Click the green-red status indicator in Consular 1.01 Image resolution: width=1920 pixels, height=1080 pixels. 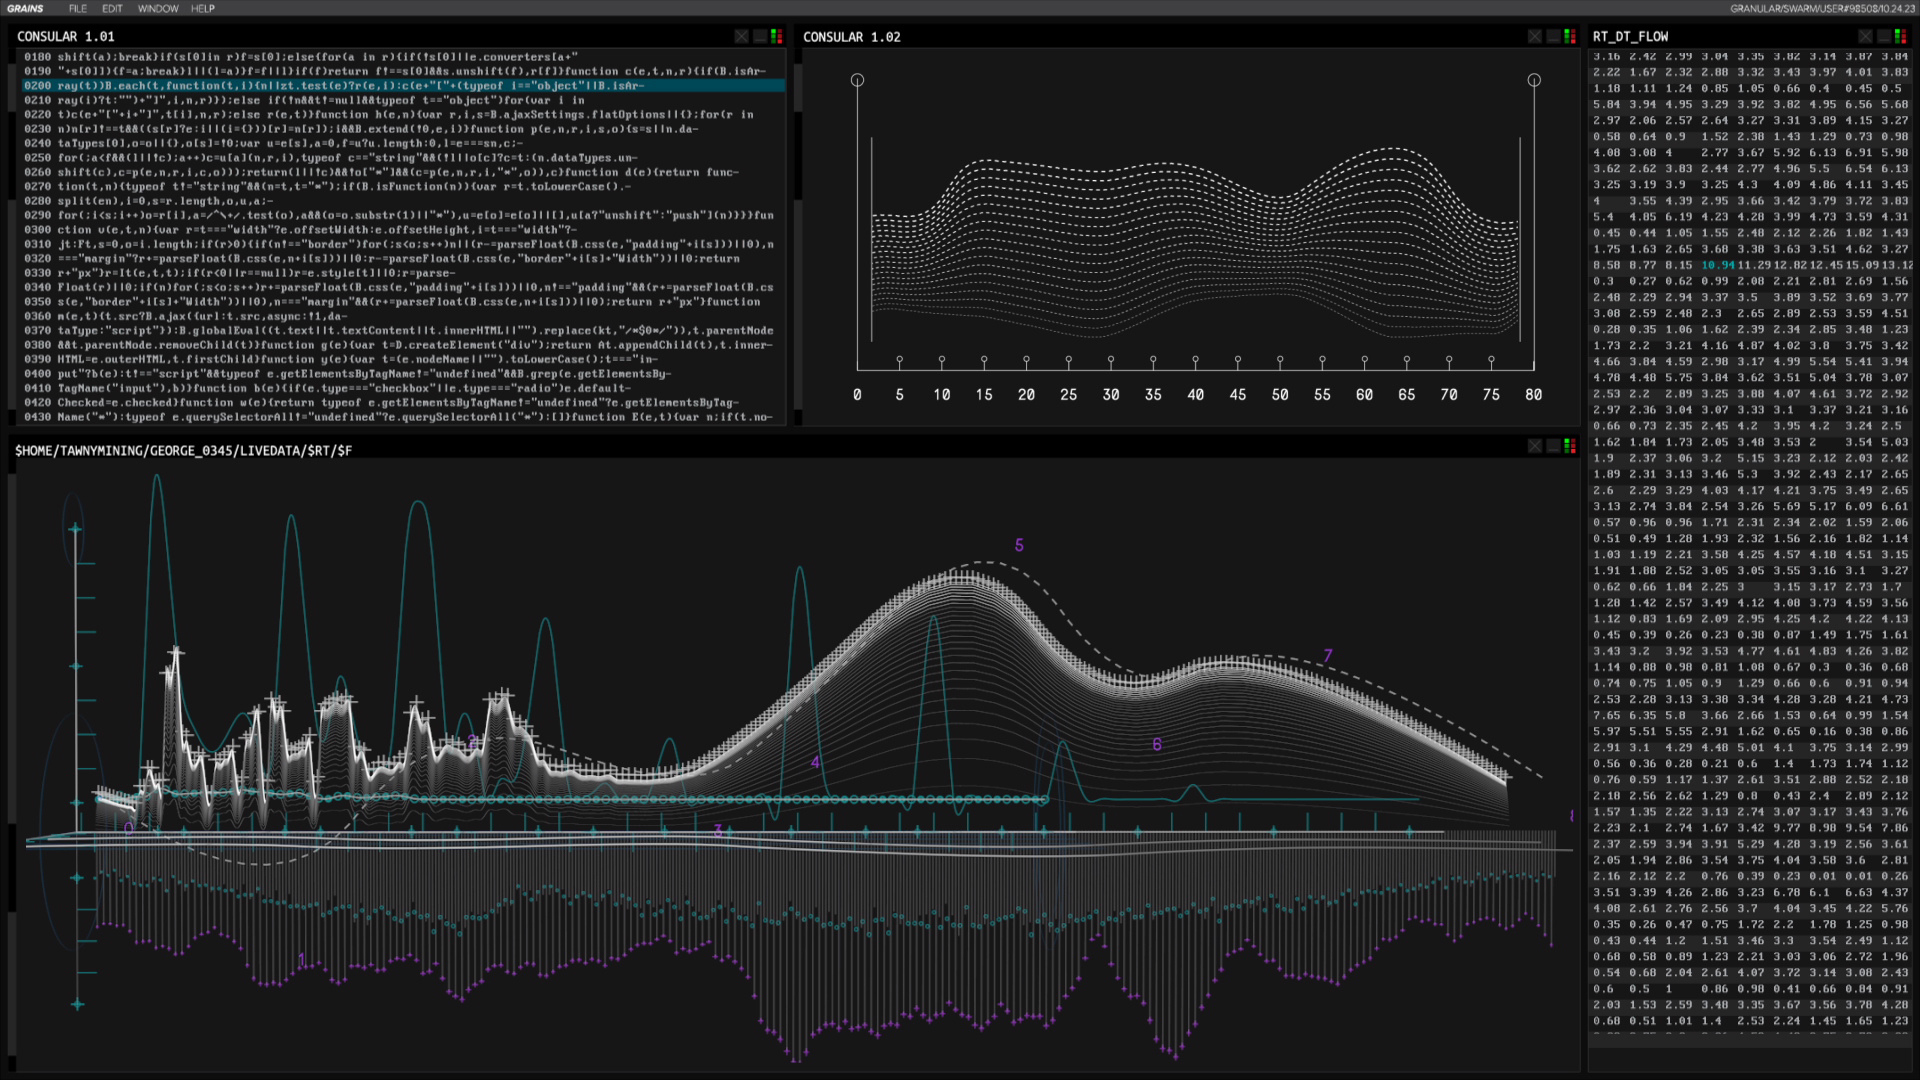777,37
